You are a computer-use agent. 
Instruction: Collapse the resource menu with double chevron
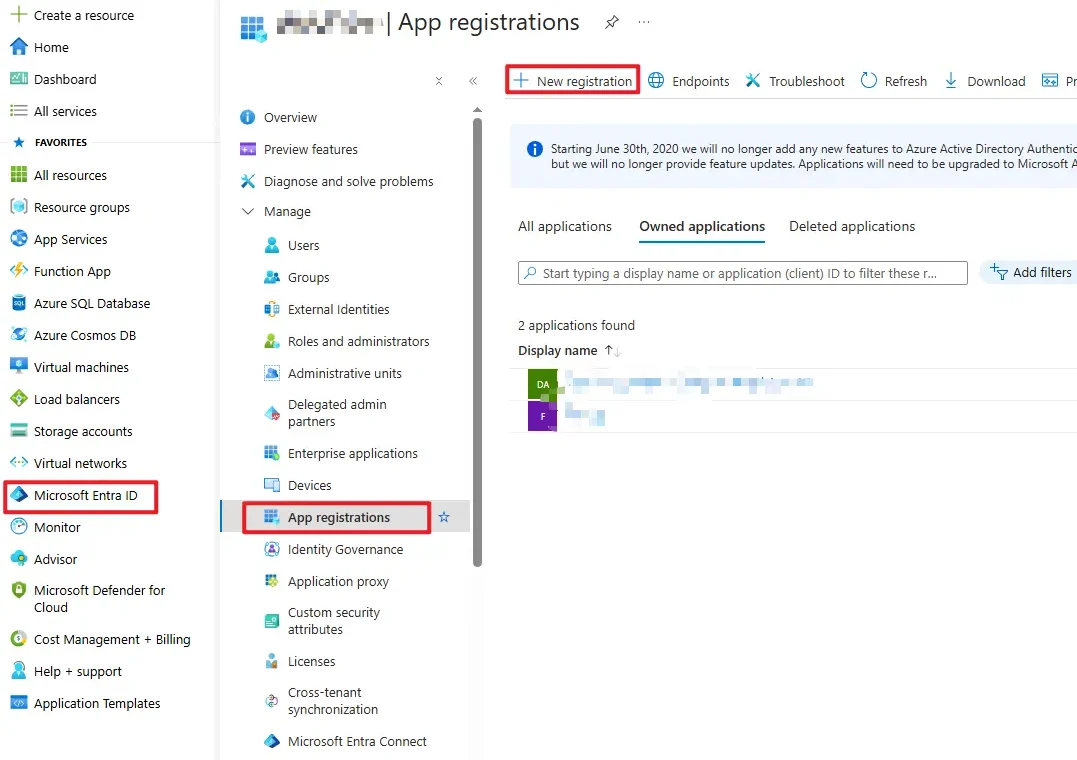473,81
